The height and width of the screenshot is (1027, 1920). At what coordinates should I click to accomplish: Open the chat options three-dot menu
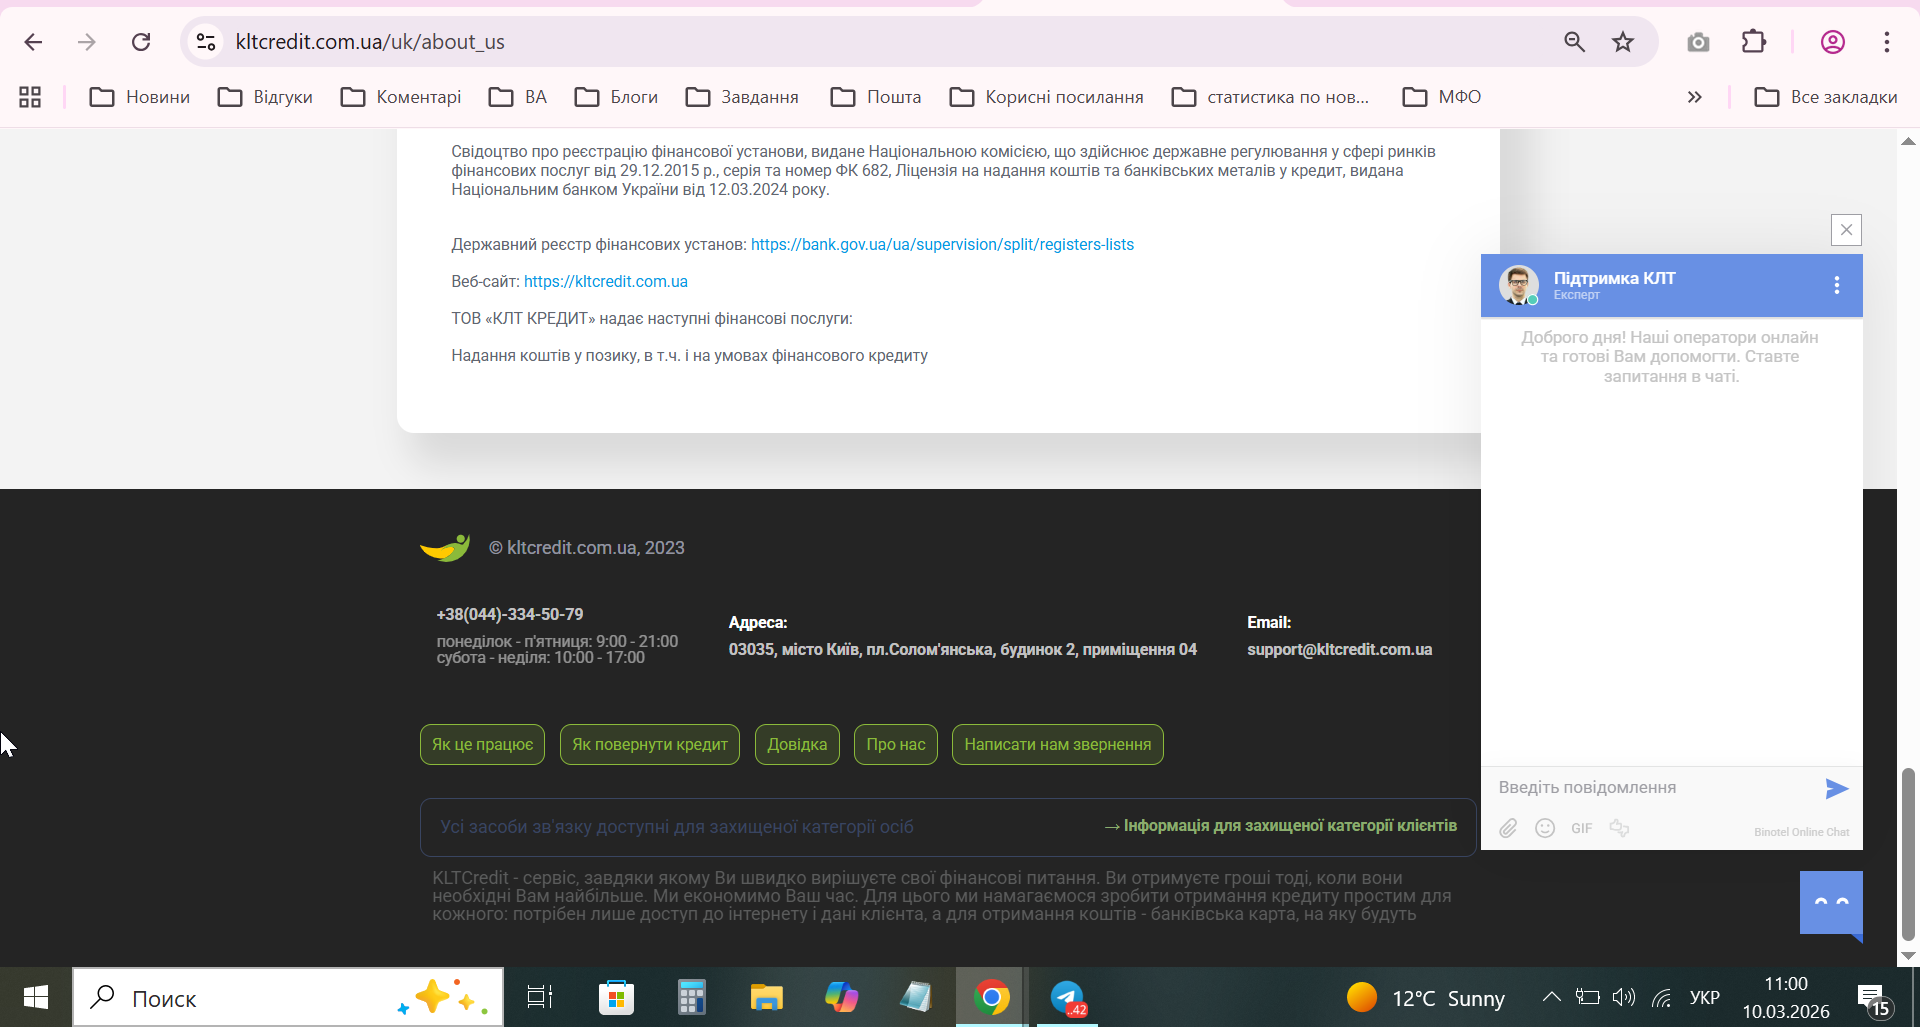point(1837,285)
